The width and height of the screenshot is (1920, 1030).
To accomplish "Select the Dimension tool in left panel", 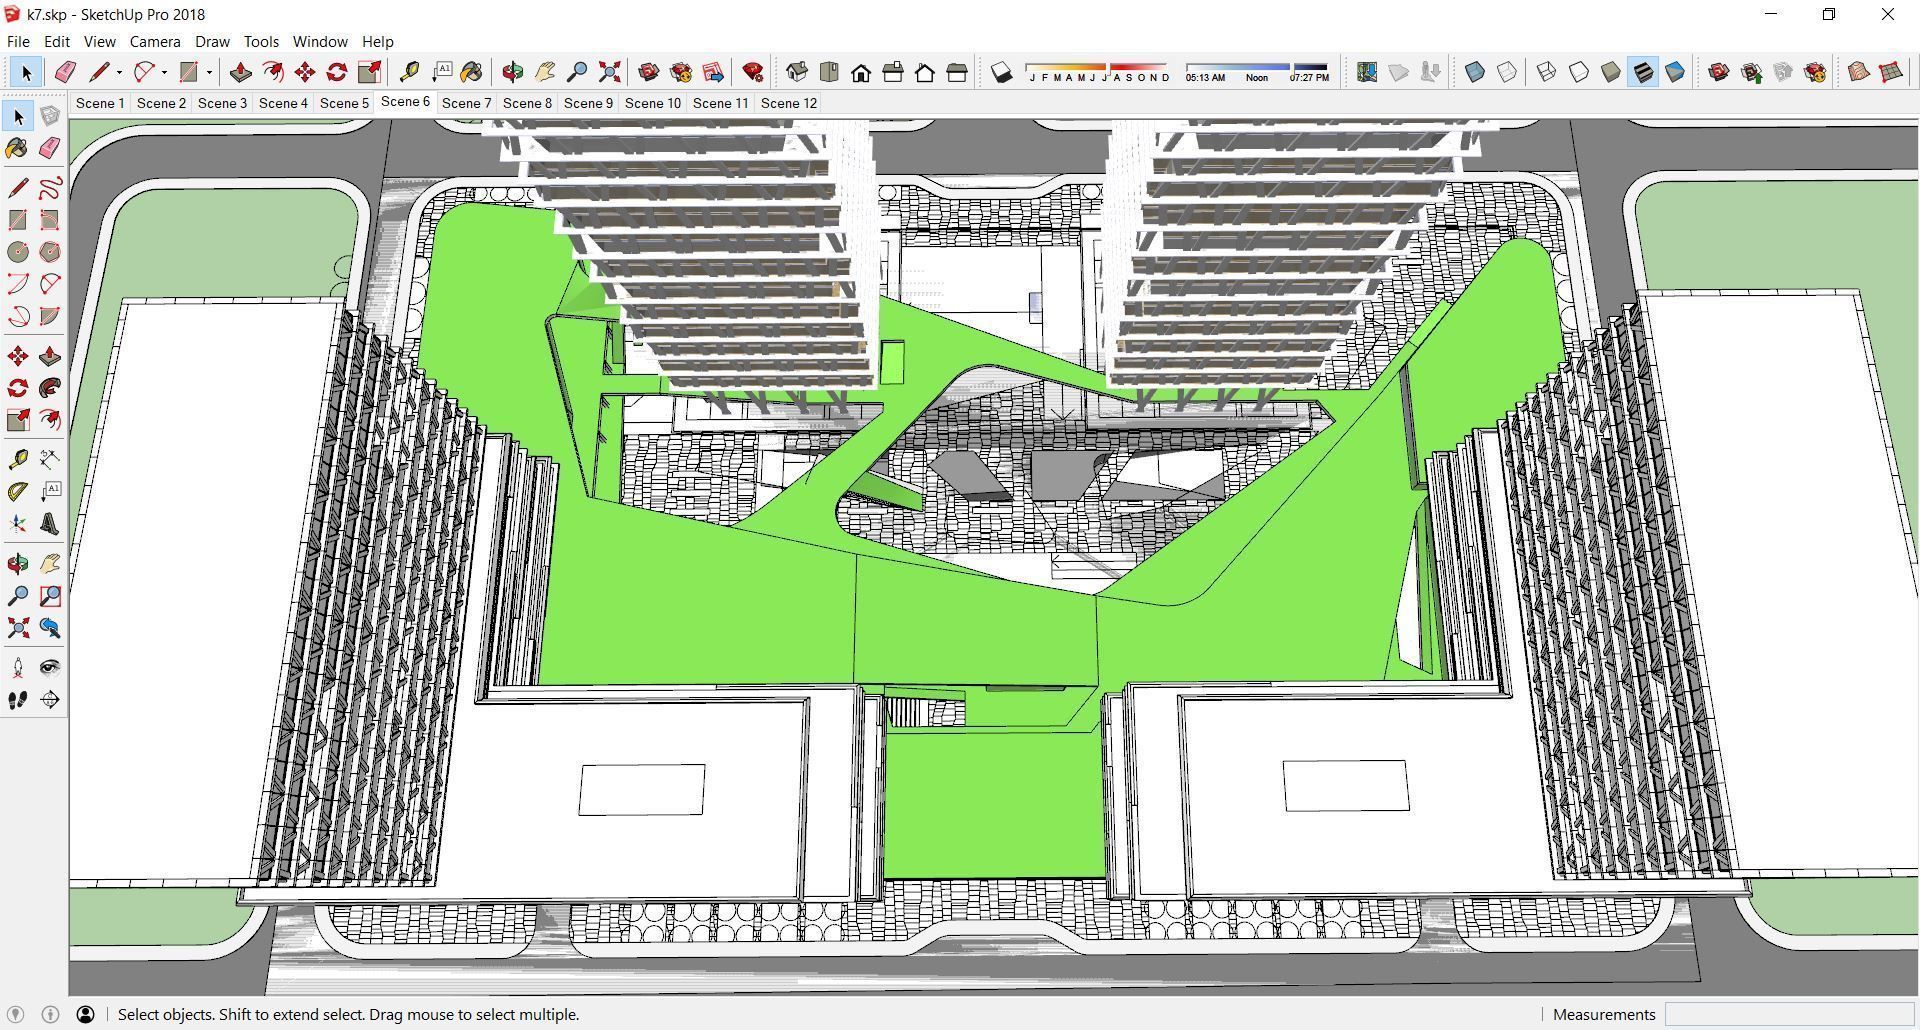I will coord(50,460).
